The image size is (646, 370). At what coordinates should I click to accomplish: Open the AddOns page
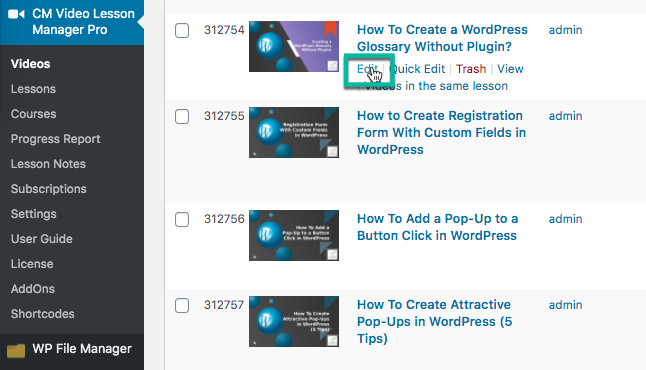33,289
